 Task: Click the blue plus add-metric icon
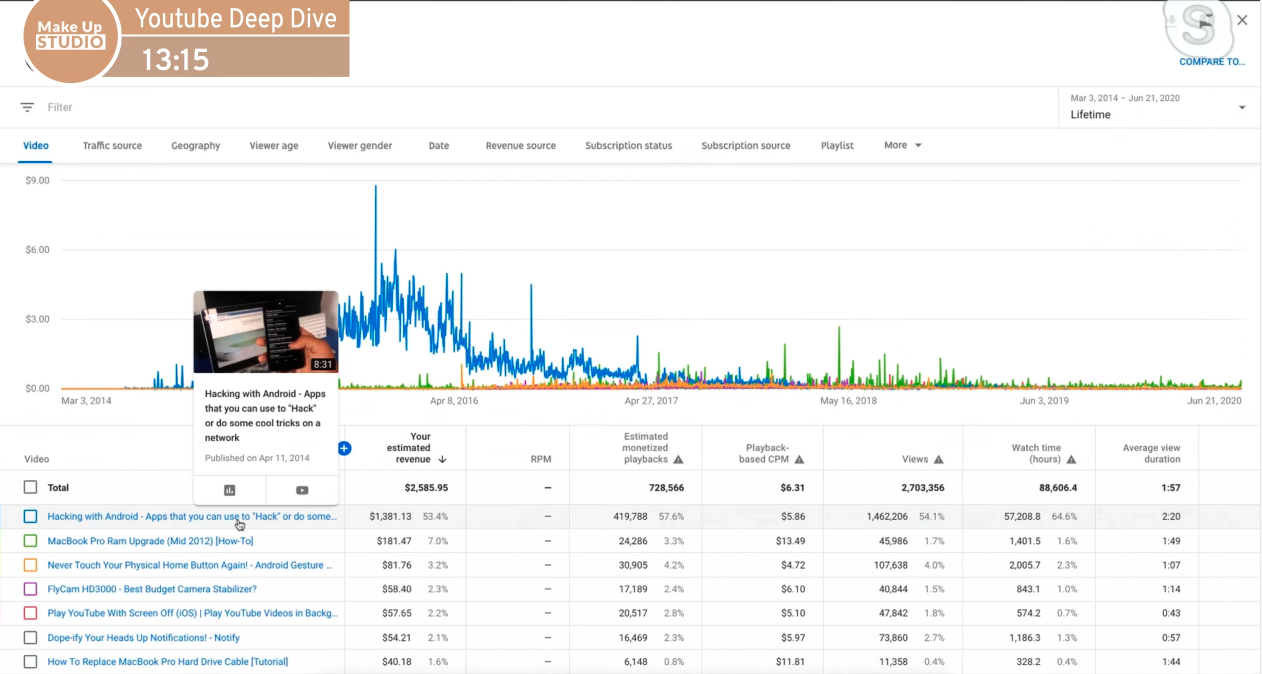click(344, 448)
